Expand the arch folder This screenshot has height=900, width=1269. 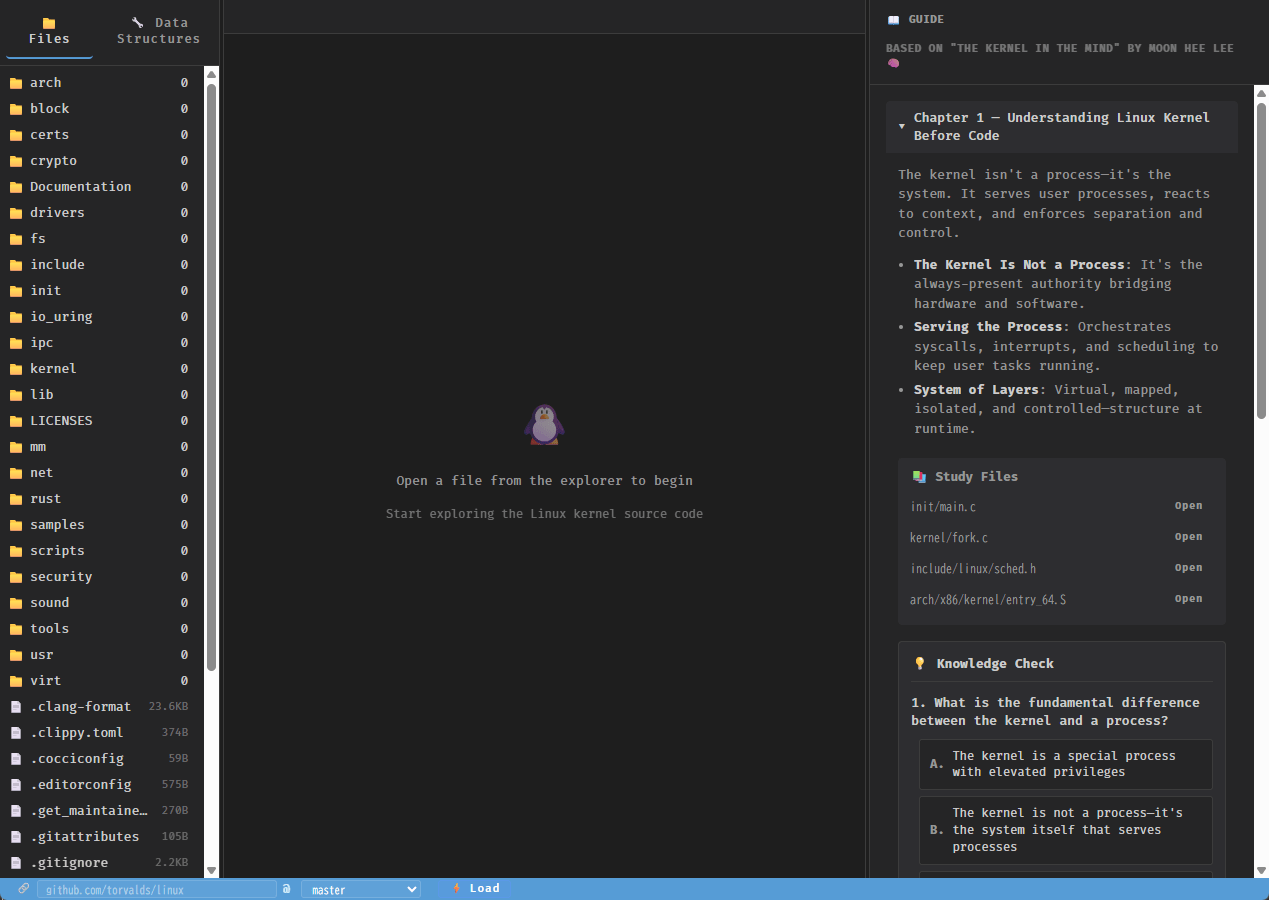[45, 83]
